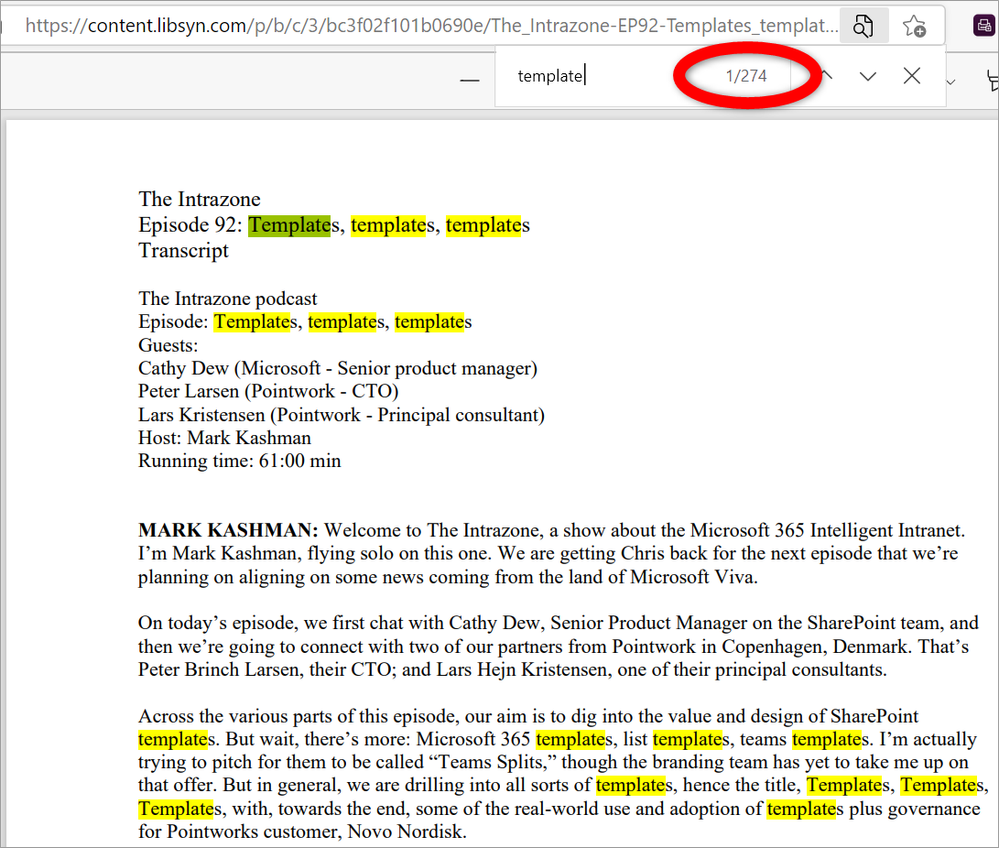The width and height of the screenshot is (999, 848).
Task: Click "Novo Nordisk" in the last line
Action: point(405,832)
